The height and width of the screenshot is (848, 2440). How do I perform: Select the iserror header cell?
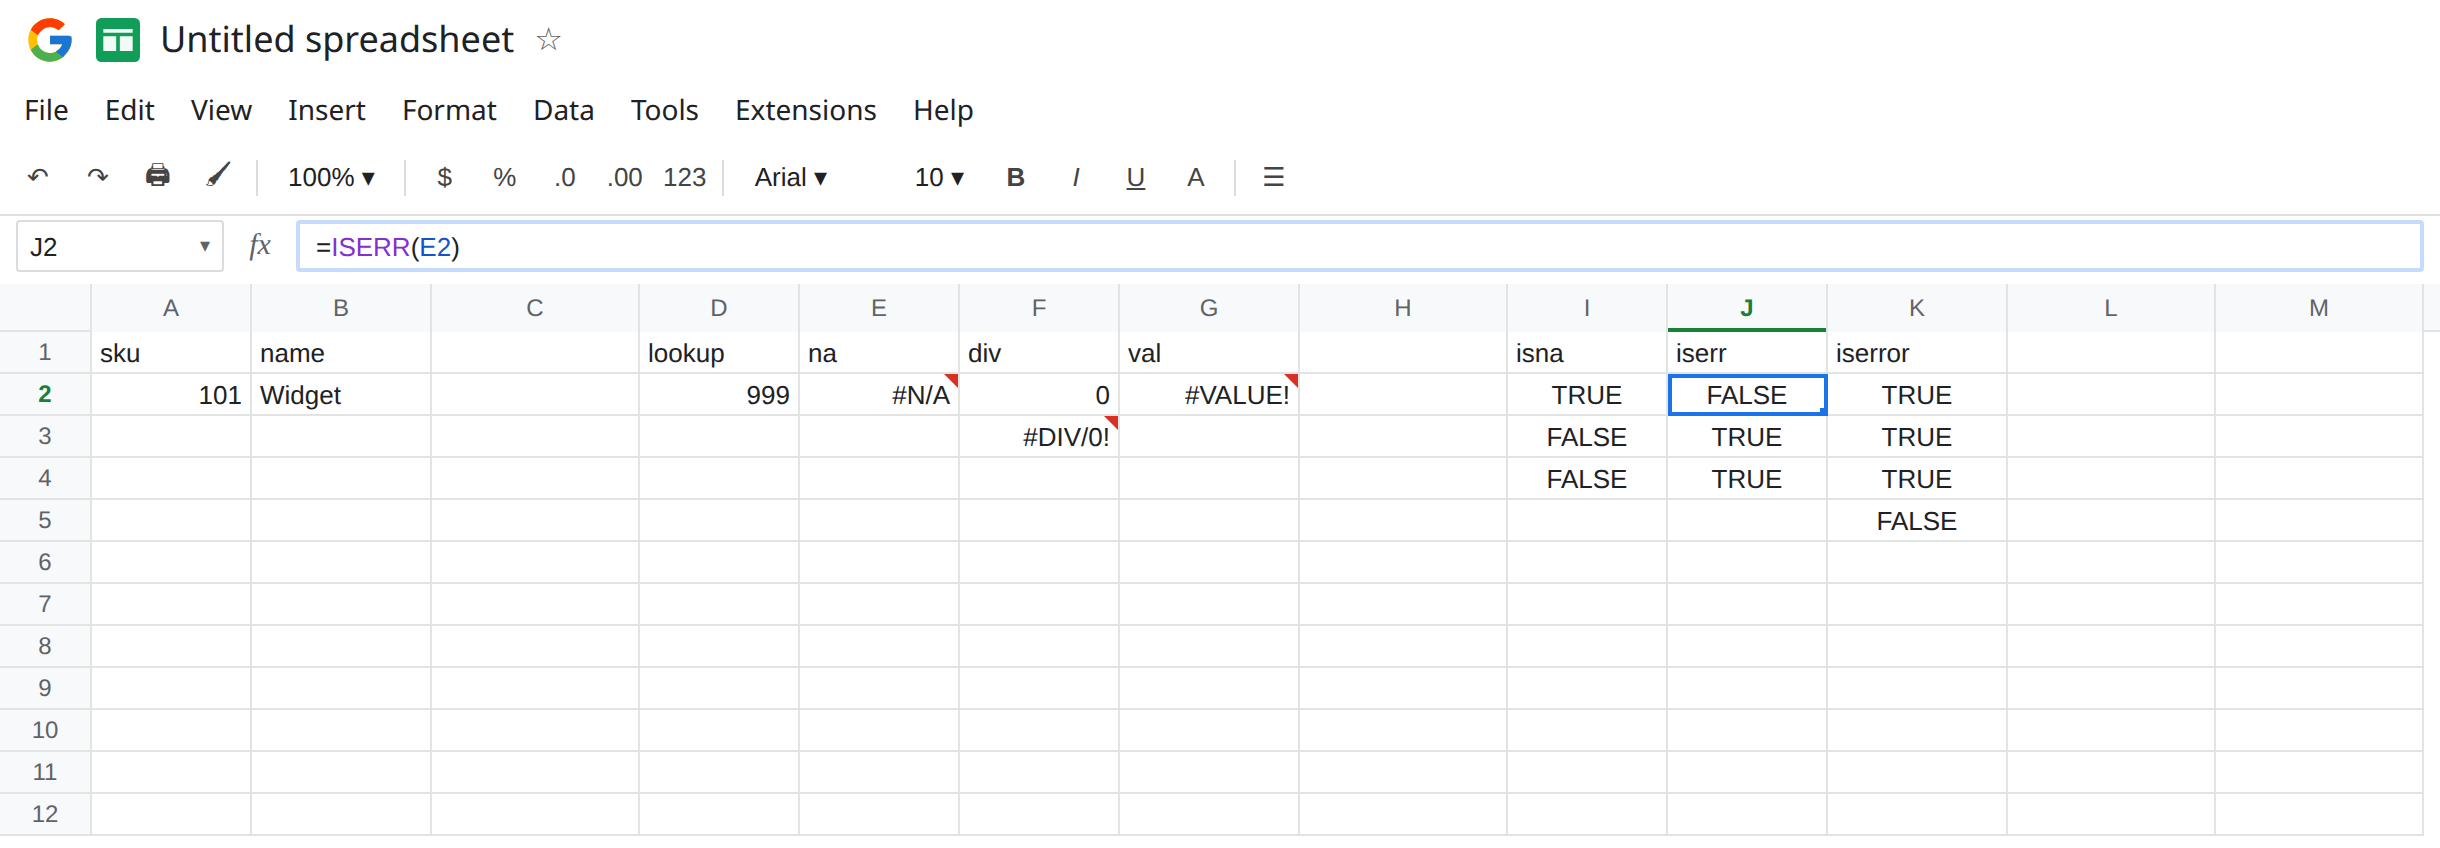click(1917, 353)
